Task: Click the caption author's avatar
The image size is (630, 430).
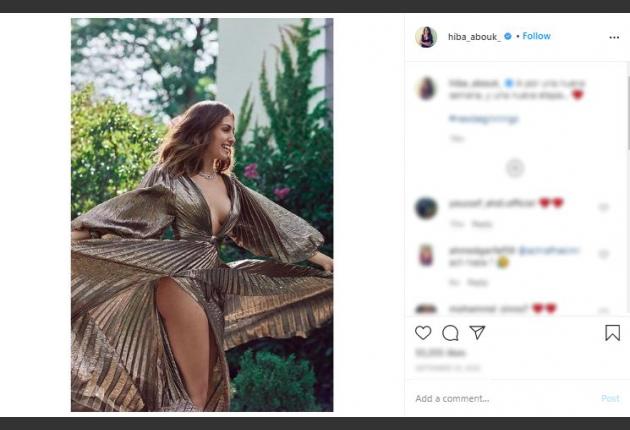Action: 426,88
